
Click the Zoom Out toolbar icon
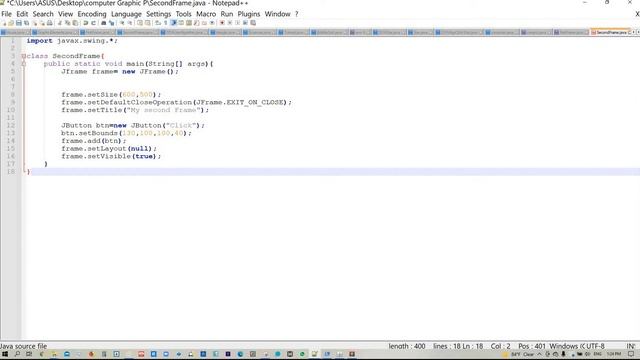click(x=130, y=23)
